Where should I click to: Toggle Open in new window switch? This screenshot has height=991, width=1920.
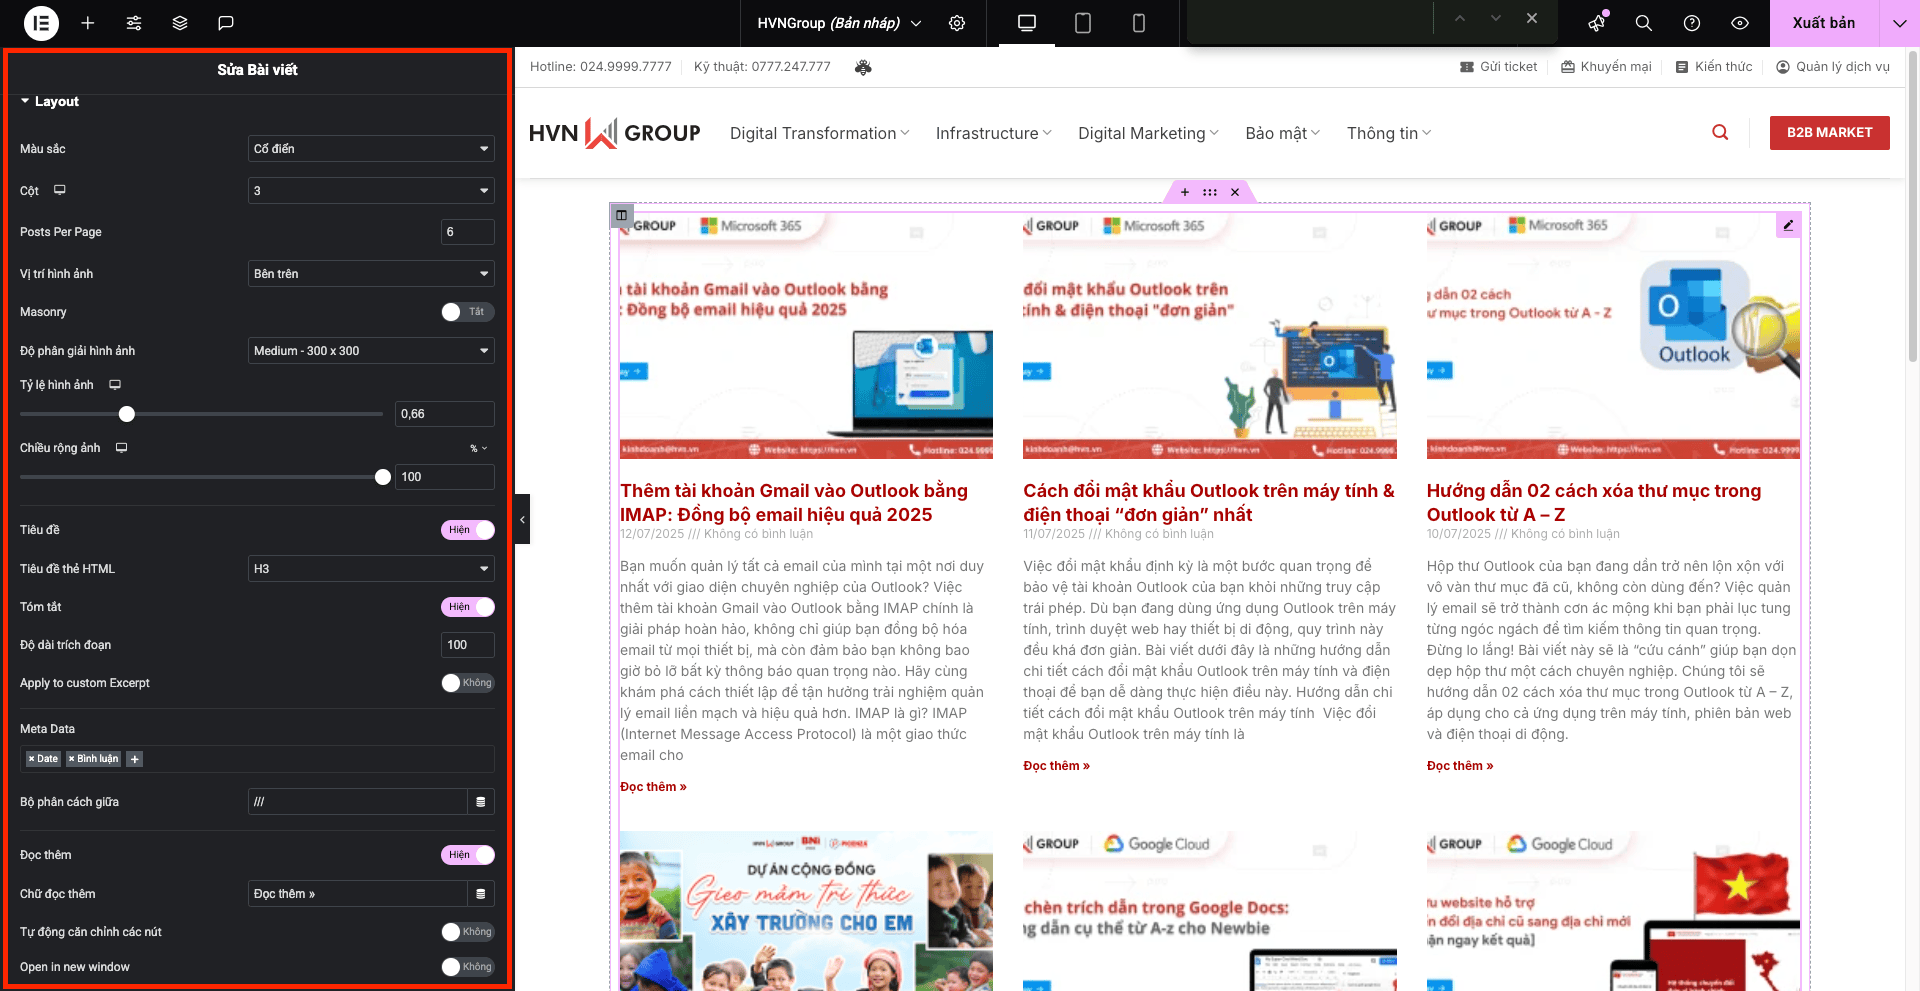[467, 967]
